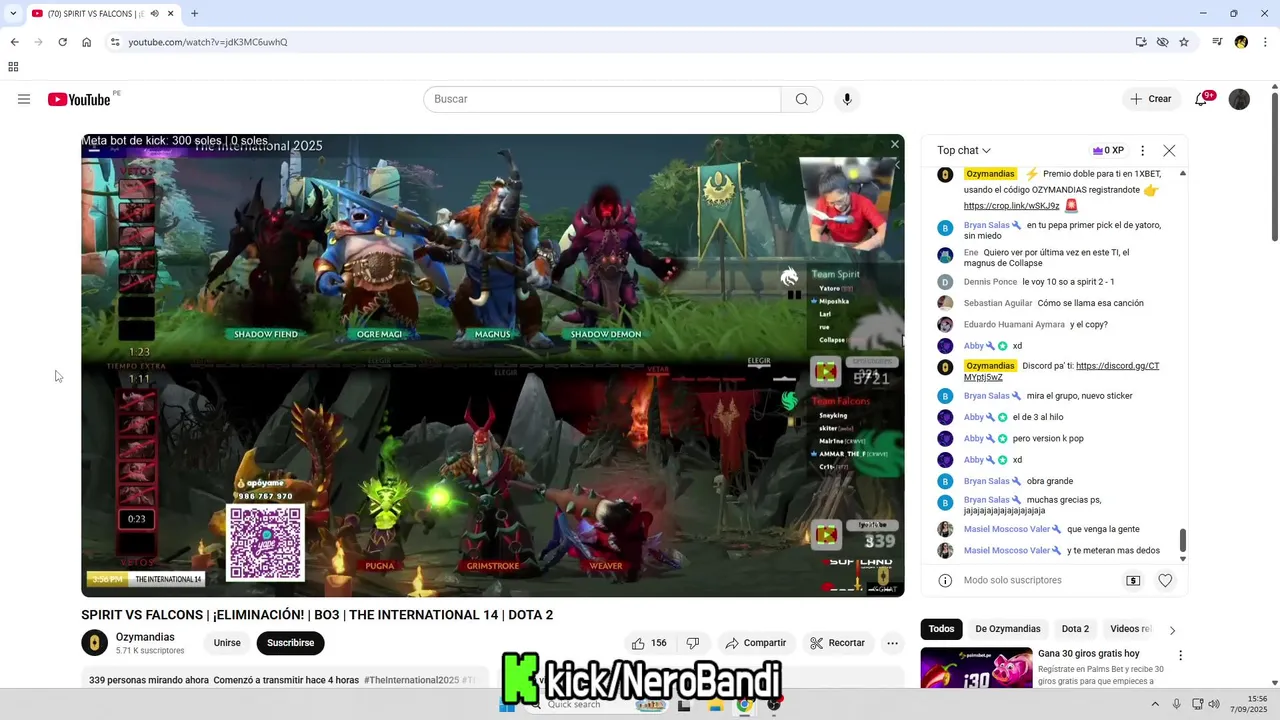
Task: Open more actions ellipsis under the video
Action: click(893, 643)
